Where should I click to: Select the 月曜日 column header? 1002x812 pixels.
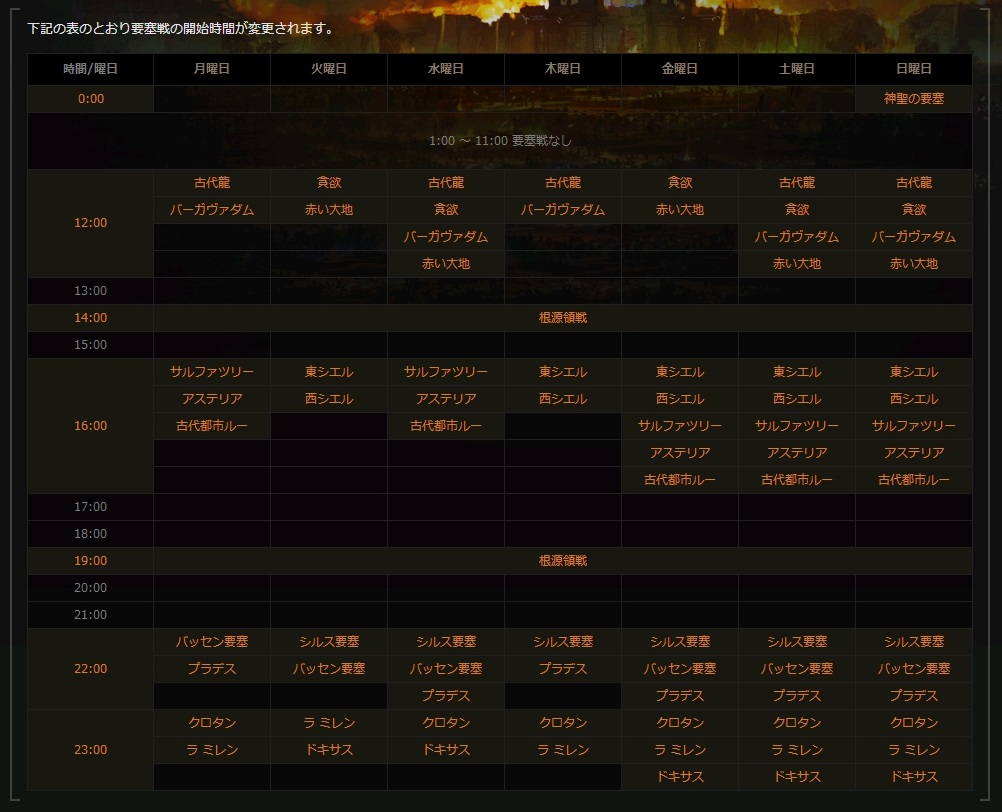point(211,69)
